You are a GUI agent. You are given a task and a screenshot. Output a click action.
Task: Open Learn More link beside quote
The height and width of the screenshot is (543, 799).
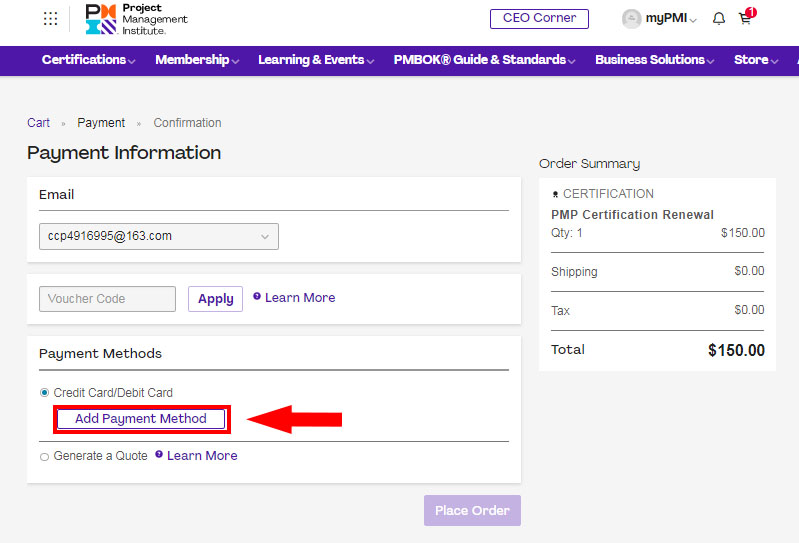click(x=202, y=455)
